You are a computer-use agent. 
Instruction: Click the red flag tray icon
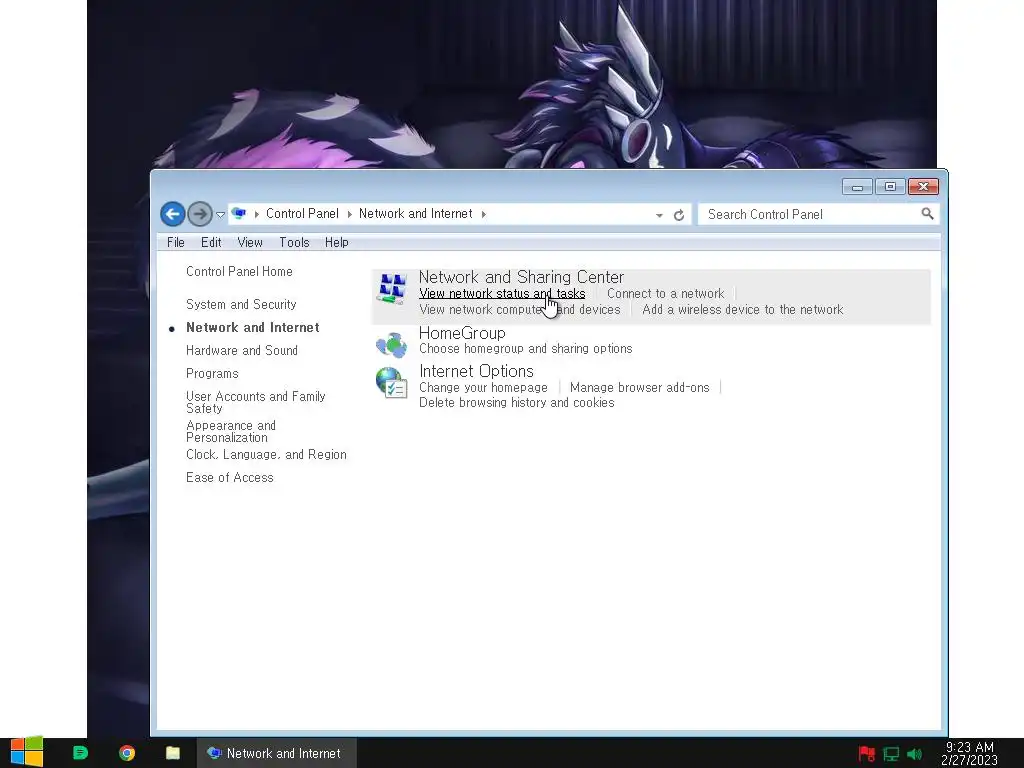point(867,754)
